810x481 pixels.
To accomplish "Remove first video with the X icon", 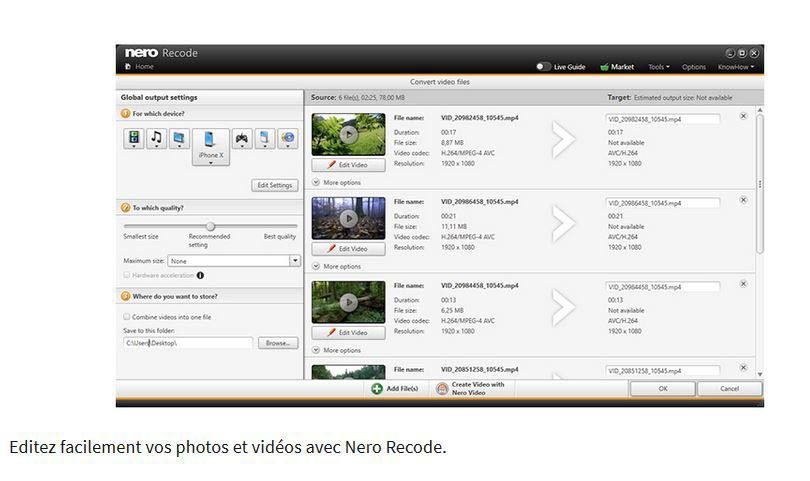I will pos(743,116).
